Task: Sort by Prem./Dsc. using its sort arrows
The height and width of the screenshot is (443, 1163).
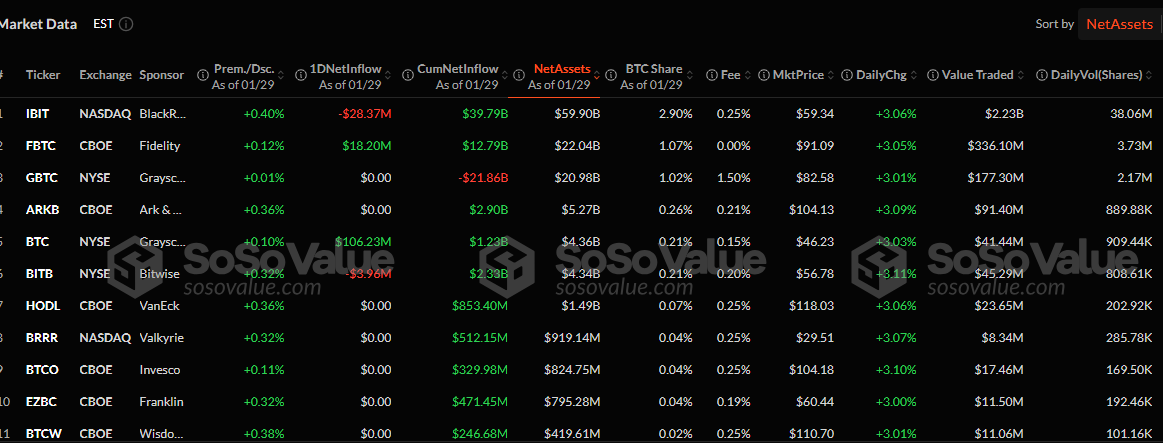Action: [281, 75]
